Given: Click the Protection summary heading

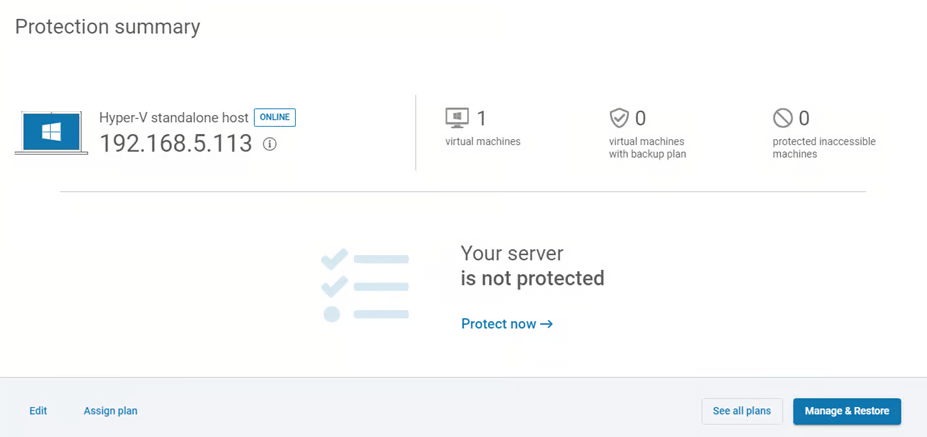Looking at the screenshot, I should tap(107, 27).
